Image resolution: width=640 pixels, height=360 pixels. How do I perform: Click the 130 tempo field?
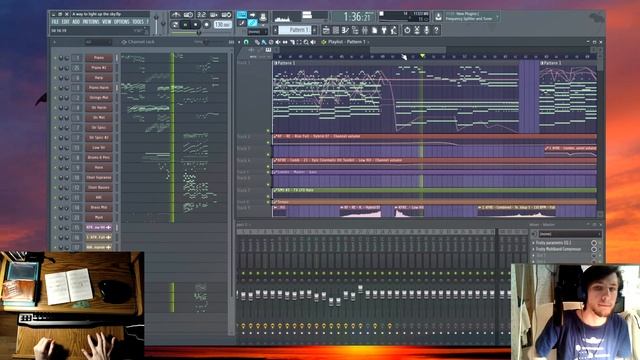click(223, 24)
